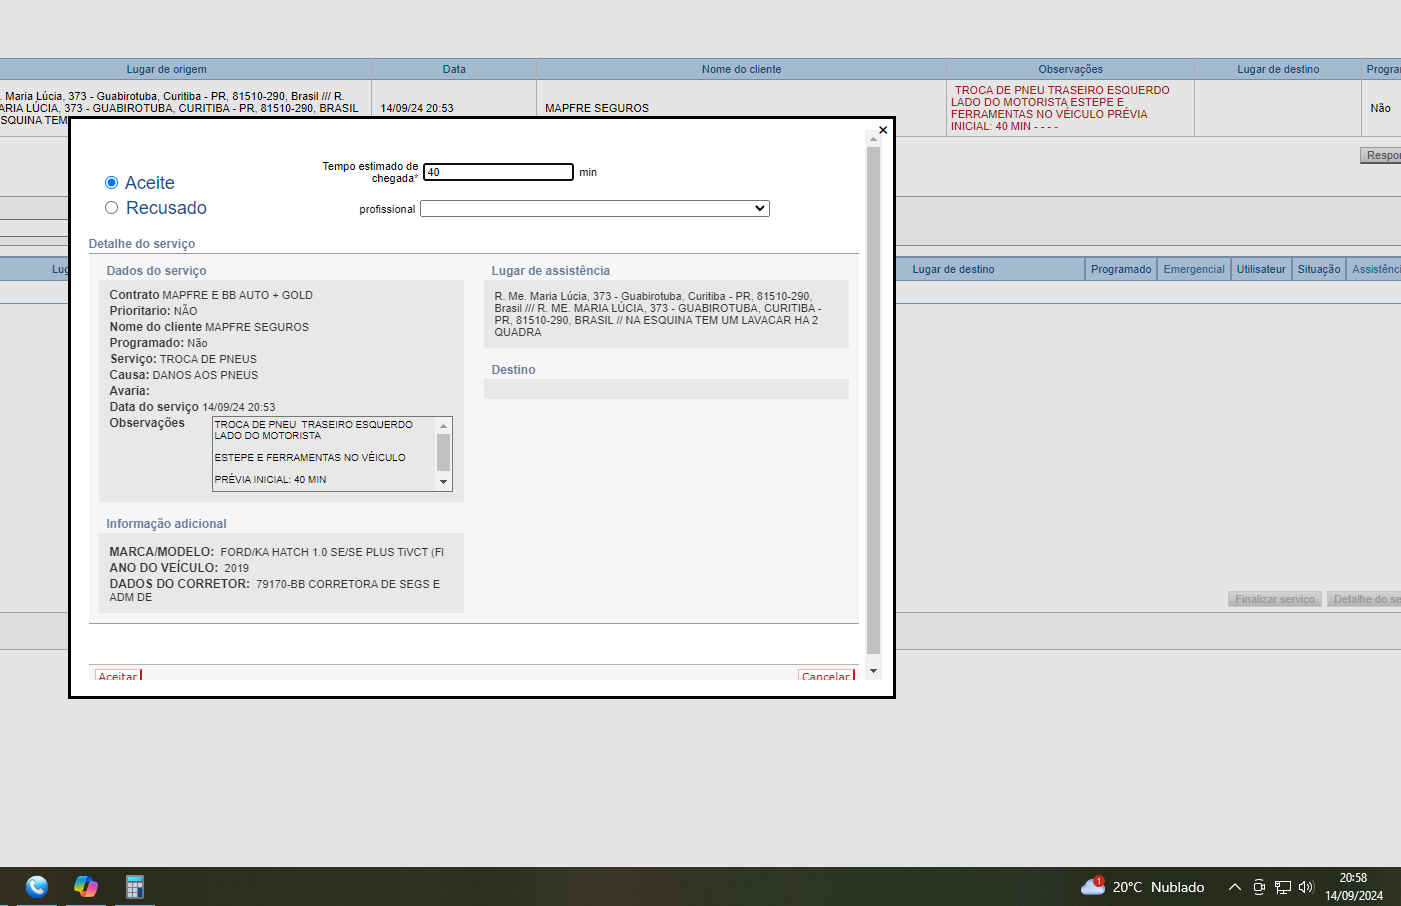Click the dialog vertical scrollbar thumb

tap(873, 400)
